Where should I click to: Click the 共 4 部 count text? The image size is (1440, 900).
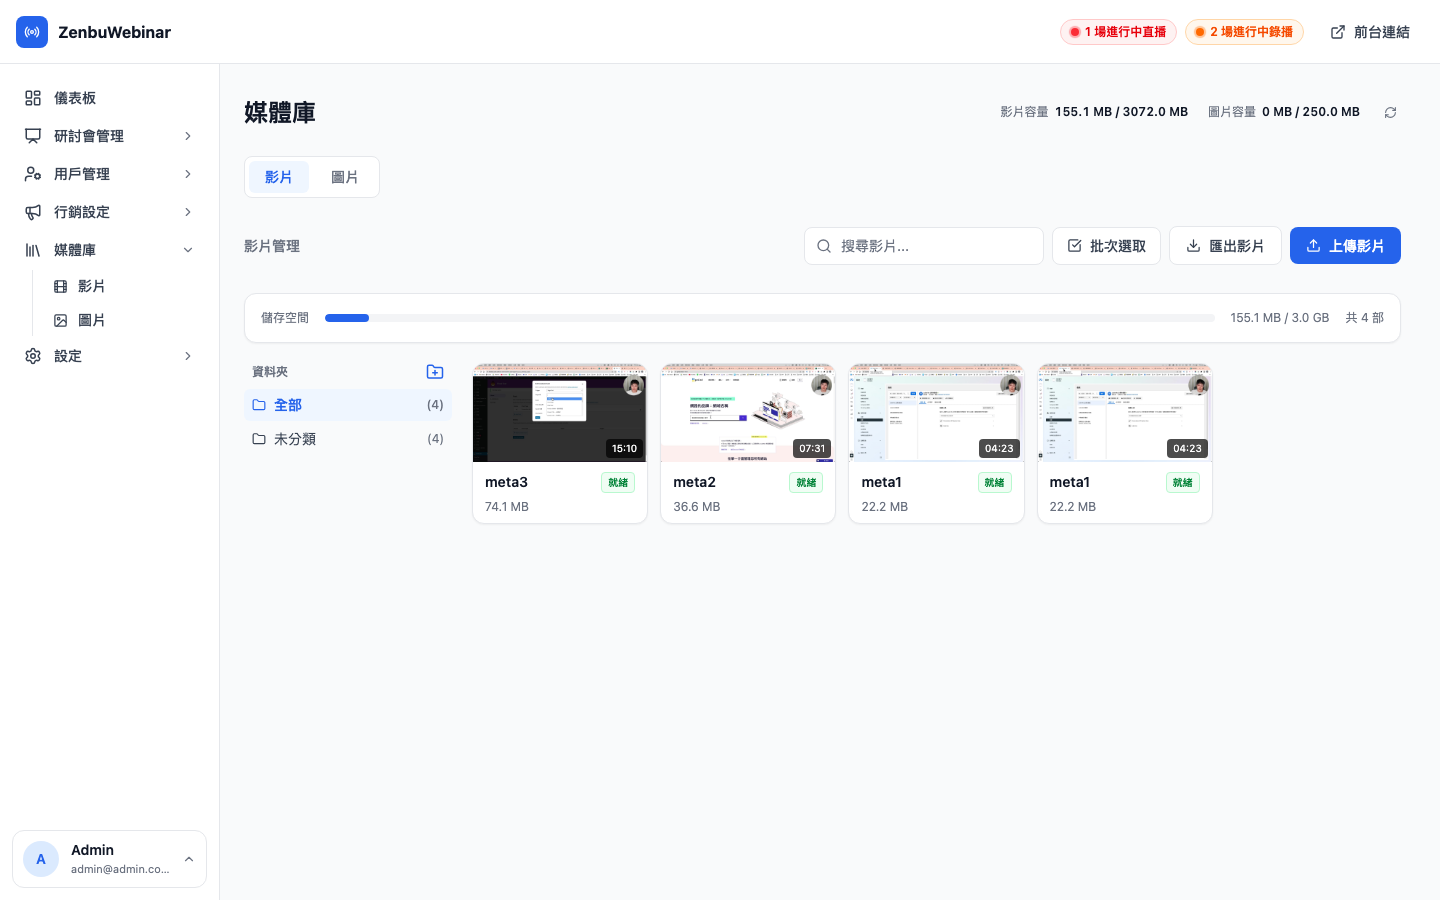click(1364, 318)
